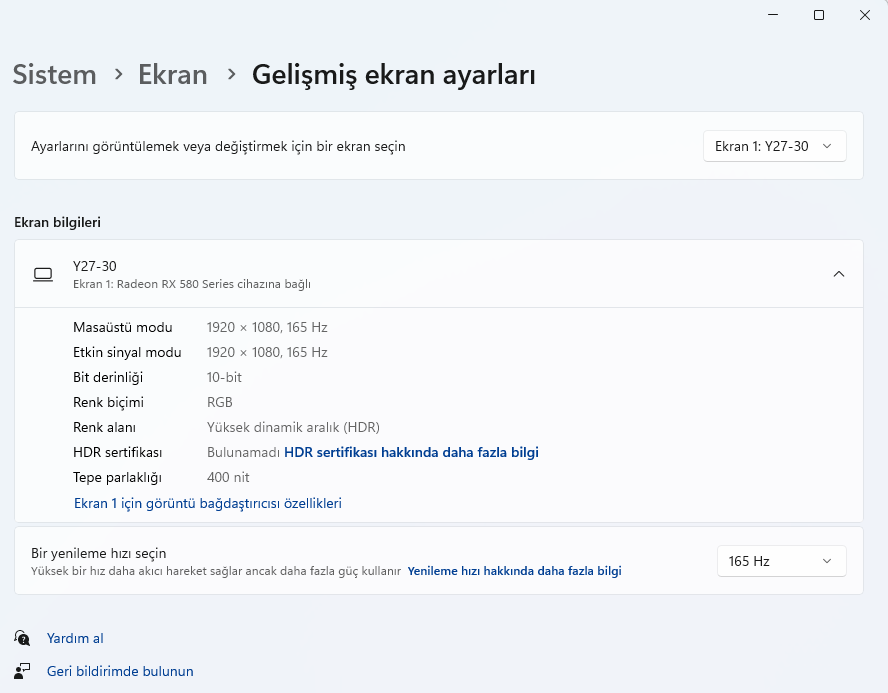This screenshot has height=693, width=888.
Task: Click the Ekran bilgileri section header
Action: 57,222
